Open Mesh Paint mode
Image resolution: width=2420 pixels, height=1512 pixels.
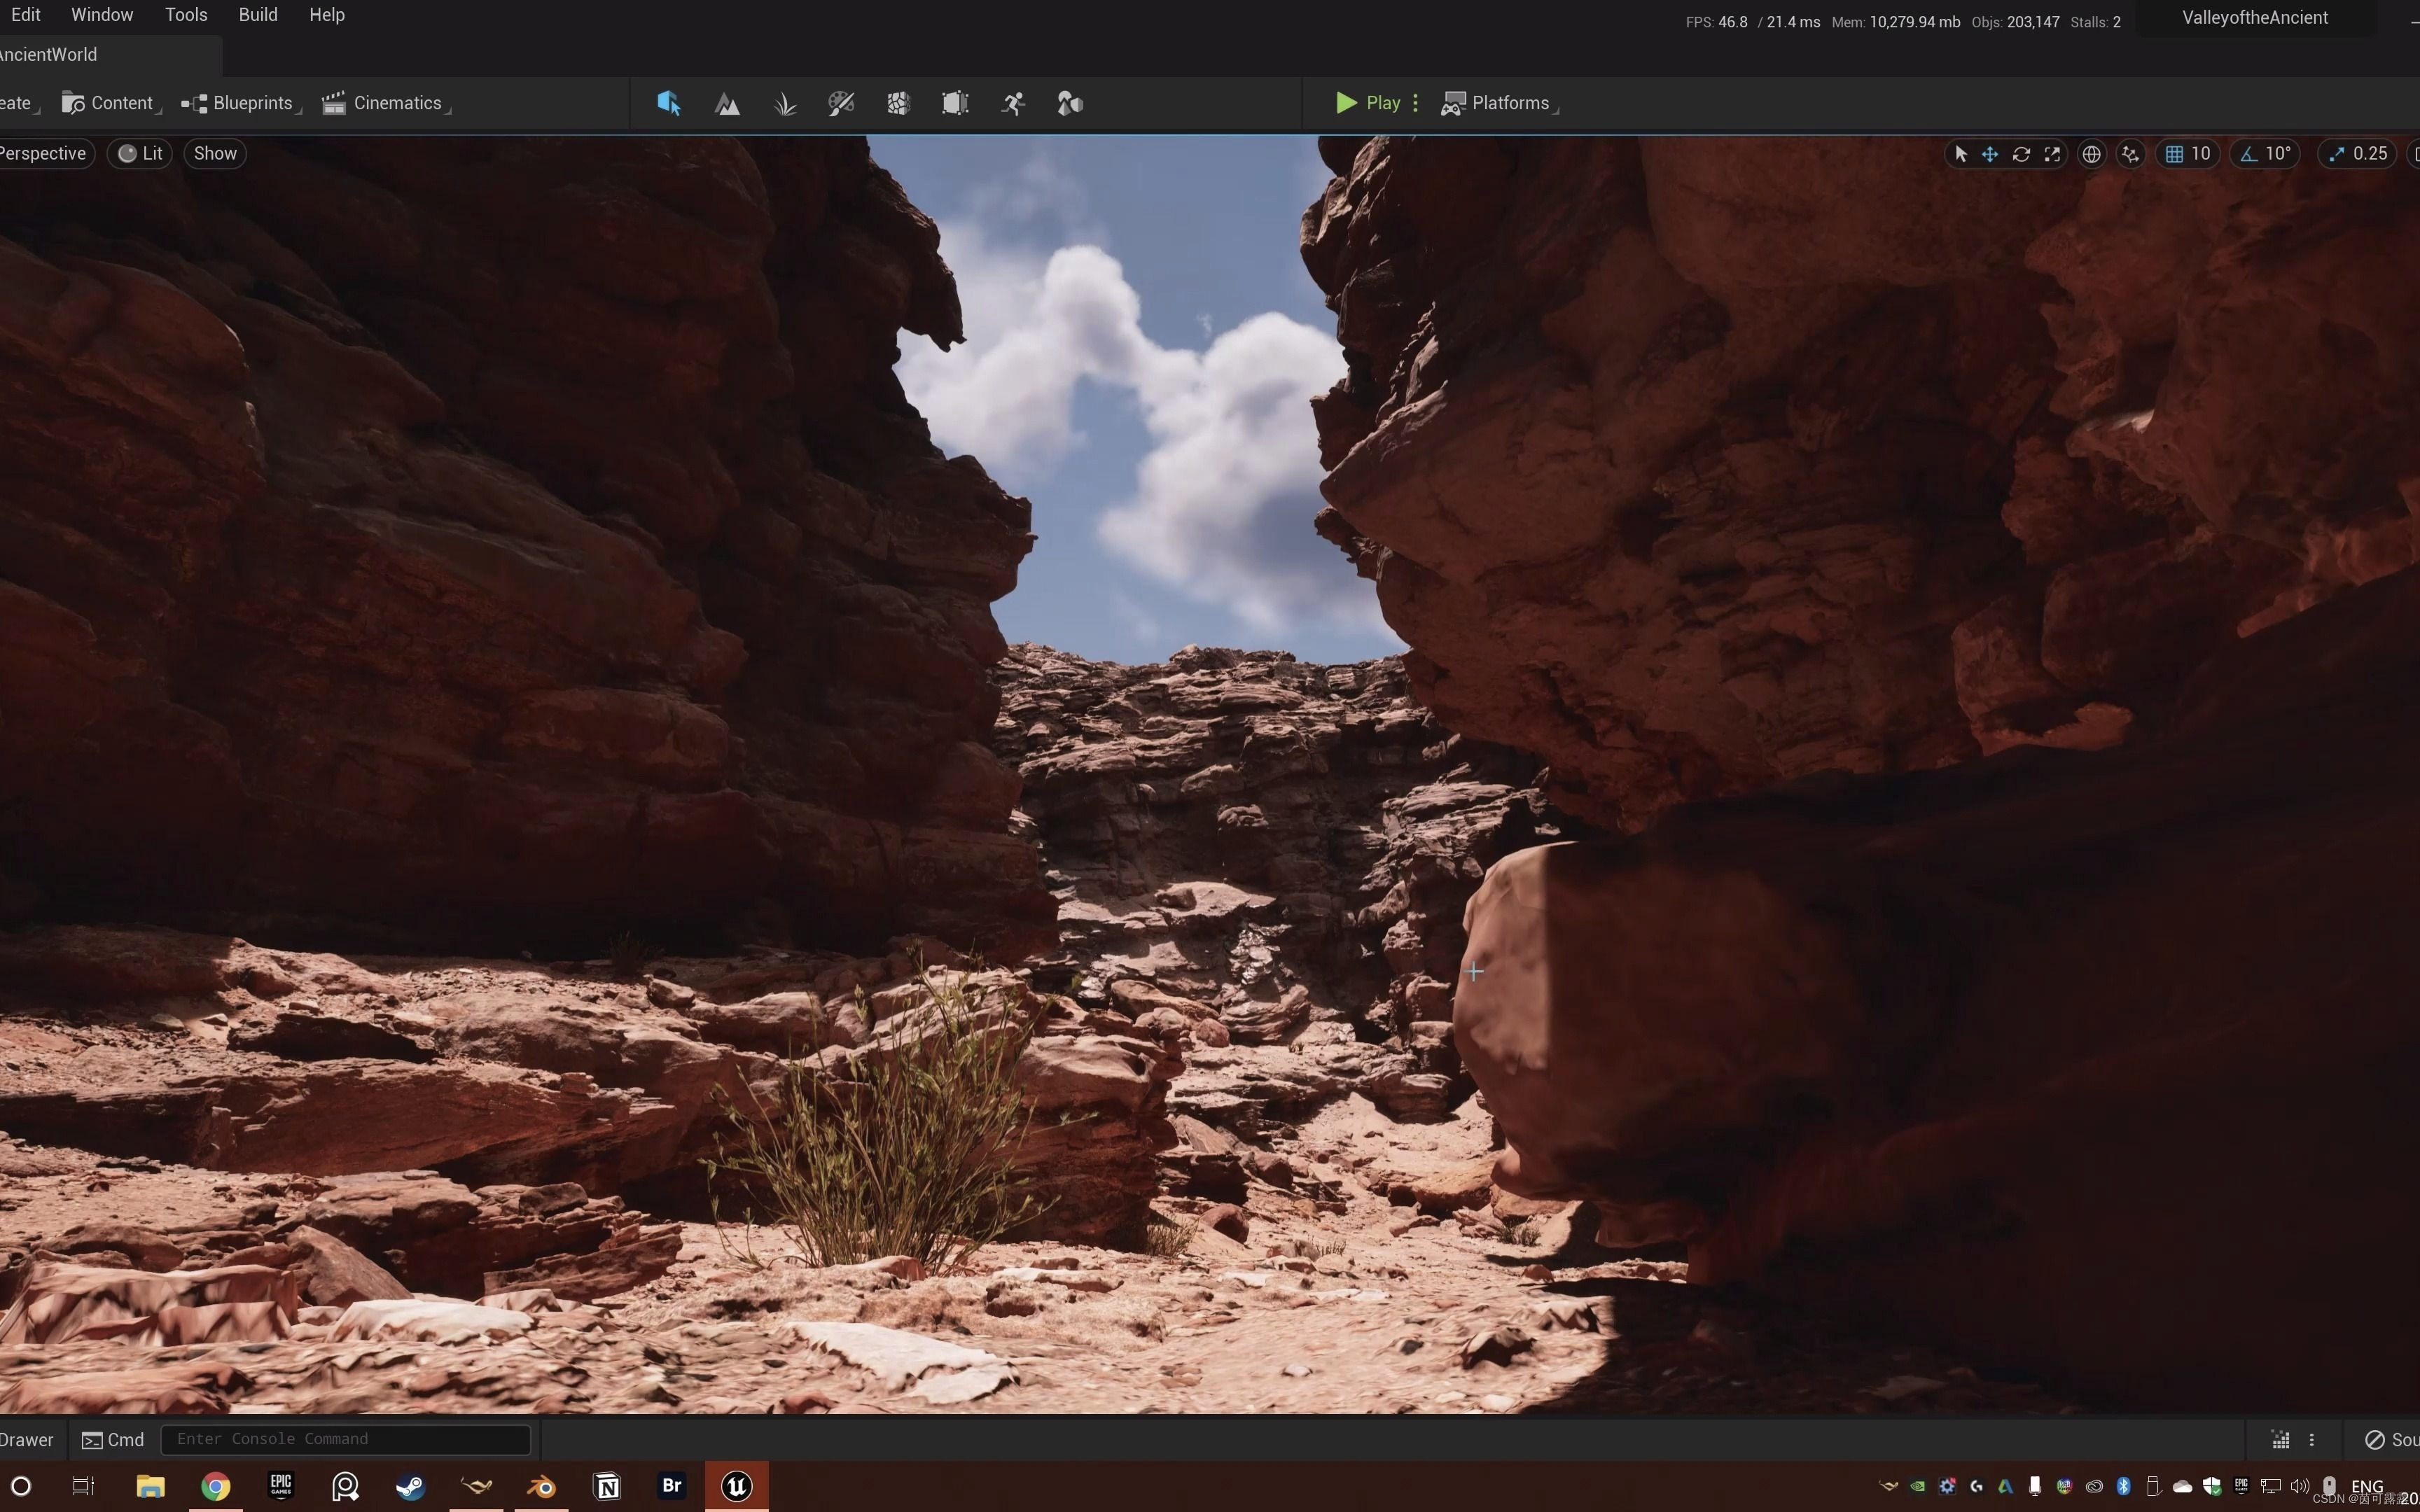coord(841,103)
